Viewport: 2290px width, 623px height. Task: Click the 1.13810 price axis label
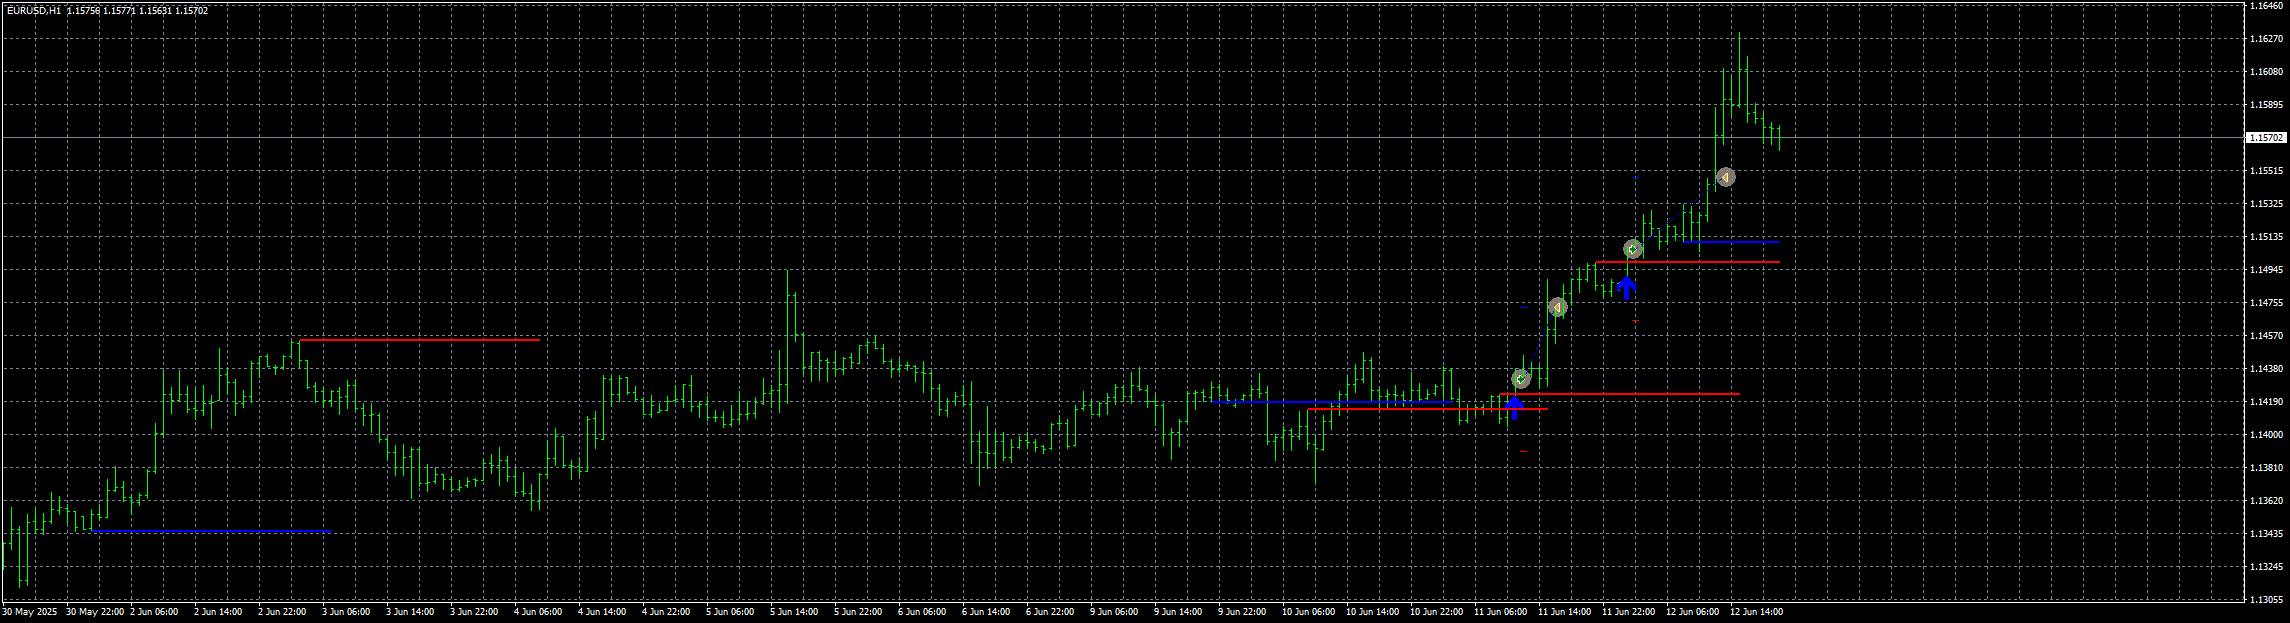2265,468
